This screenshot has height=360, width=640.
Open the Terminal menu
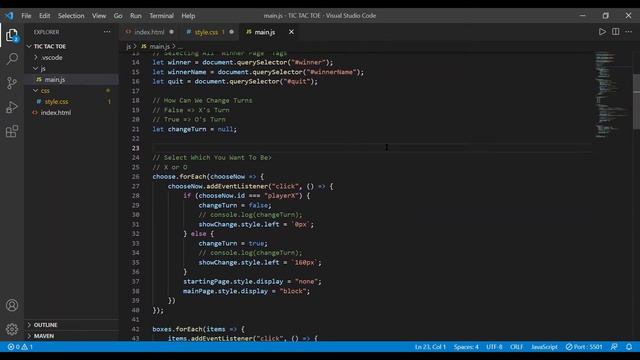click(161, 16)
